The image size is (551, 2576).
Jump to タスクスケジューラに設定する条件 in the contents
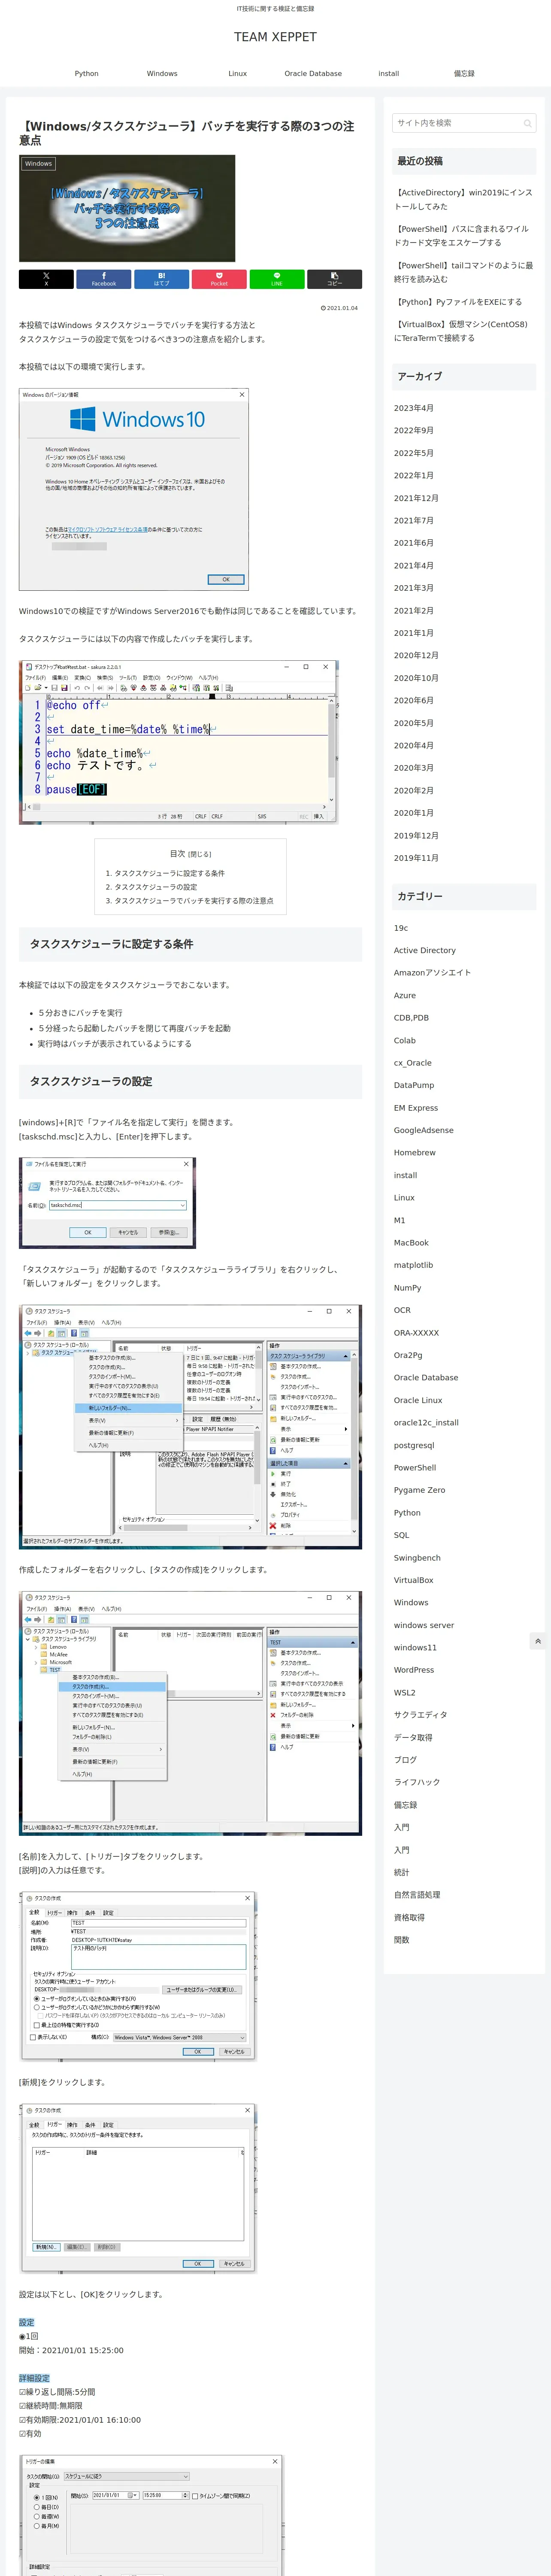click(169, 873)
